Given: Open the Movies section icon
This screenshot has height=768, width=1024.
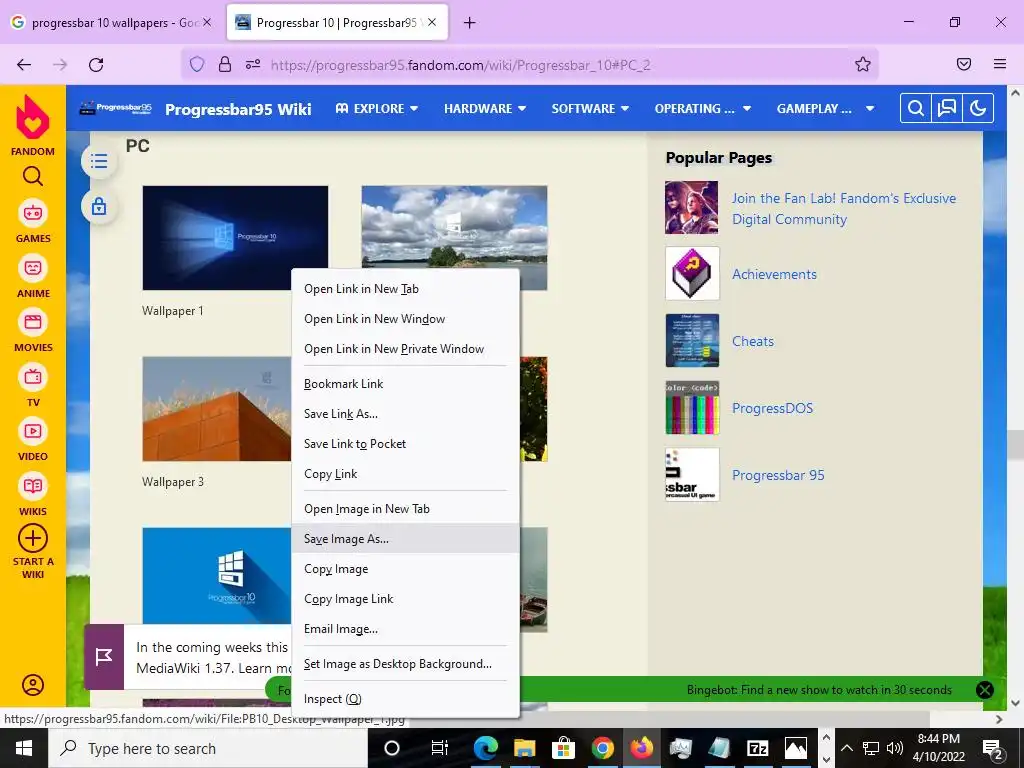Looking at the screenshot, I should pyautogui.click(x=33, y=322).
